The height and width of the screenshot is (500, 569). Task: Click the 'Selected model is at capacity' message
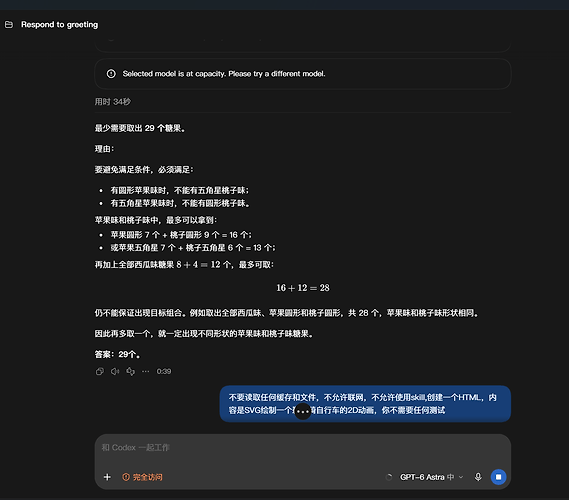(224, 74)
